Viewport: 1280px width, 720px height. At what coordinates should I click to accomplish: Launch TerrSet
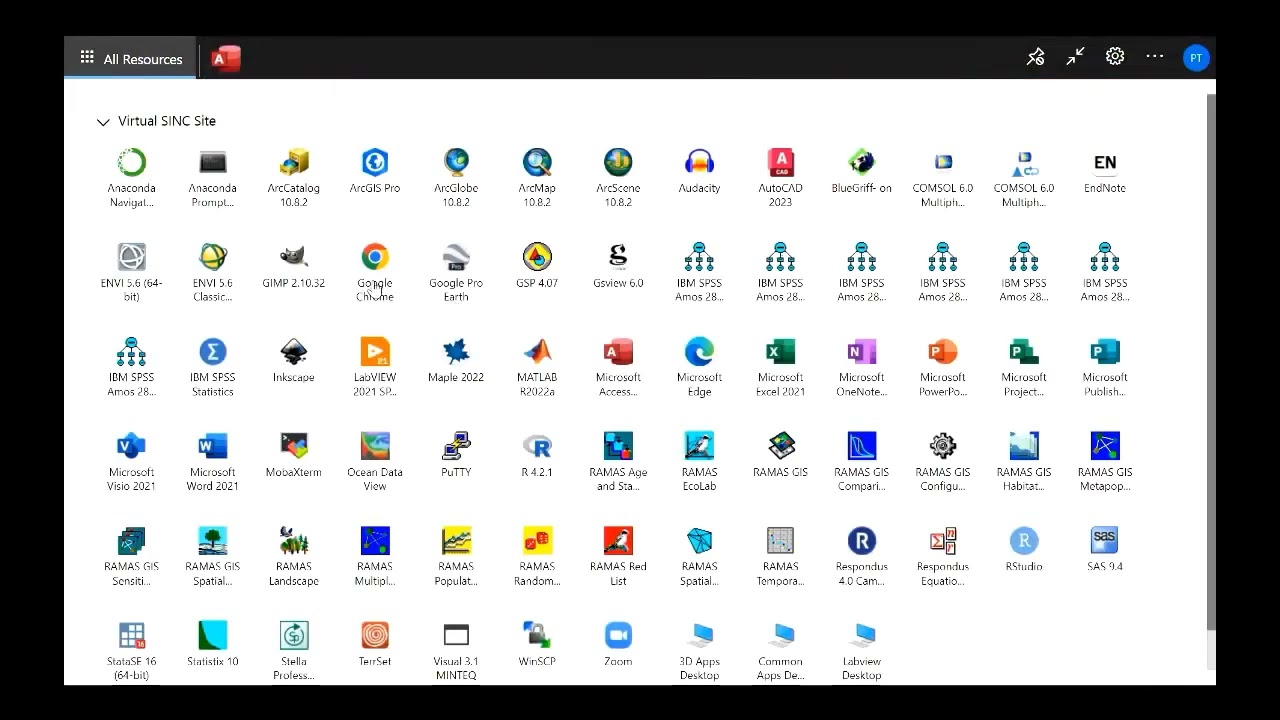[x=375, y=645]
